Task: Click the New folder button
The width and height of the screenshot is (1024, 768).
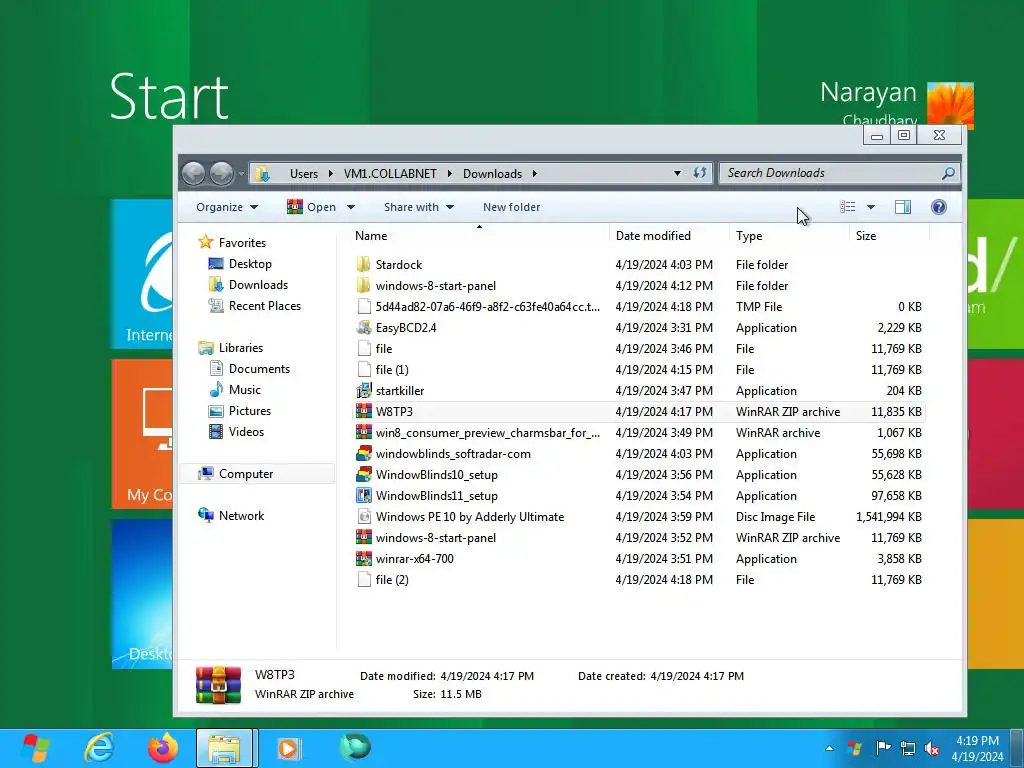Action: coord(511,207)
